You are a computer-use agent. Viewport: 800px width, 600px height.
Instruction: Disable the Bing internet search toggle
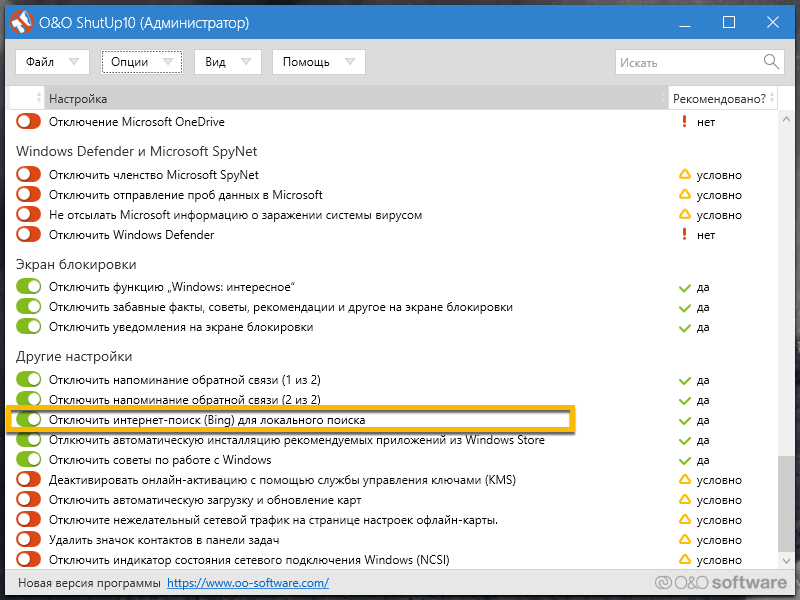tap(29, 420)
